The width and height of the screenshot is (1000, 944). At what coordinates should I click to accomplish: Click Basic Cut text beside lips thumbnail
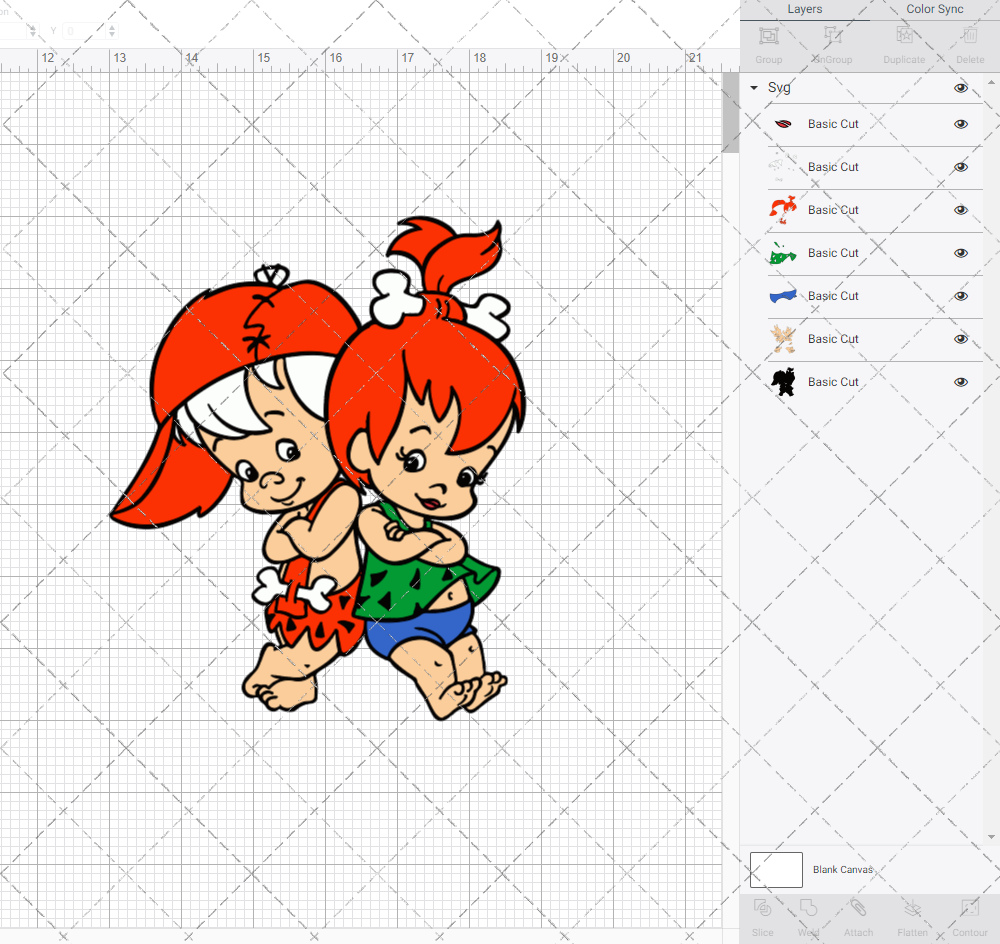(x=833, y=124)
